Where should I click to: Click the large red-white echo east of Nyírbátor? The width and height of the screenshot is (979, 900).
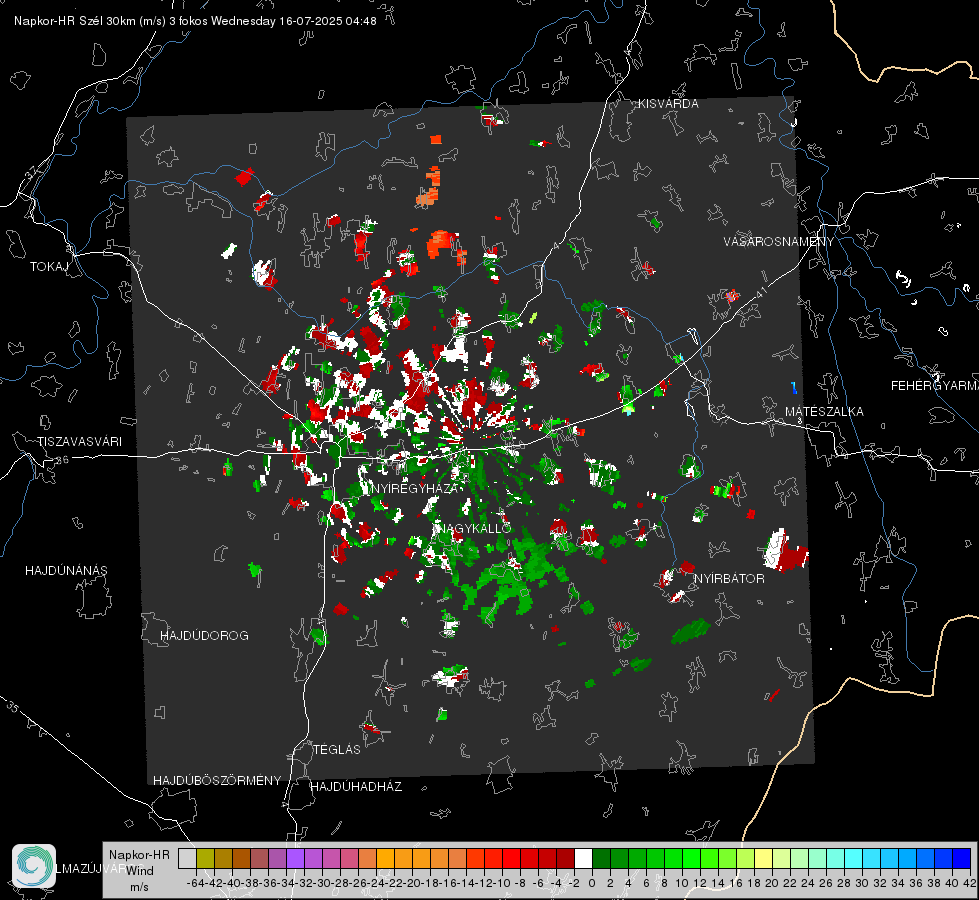[x=787, y=550]
